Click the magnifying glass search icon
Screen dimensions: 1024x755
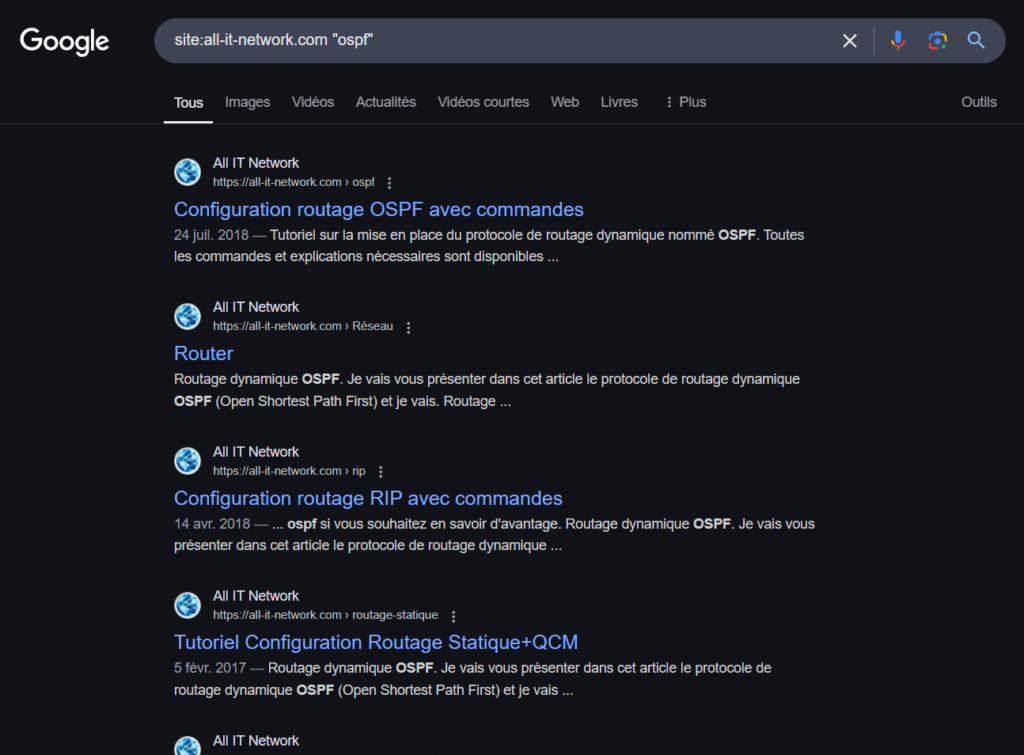(975, 40)
